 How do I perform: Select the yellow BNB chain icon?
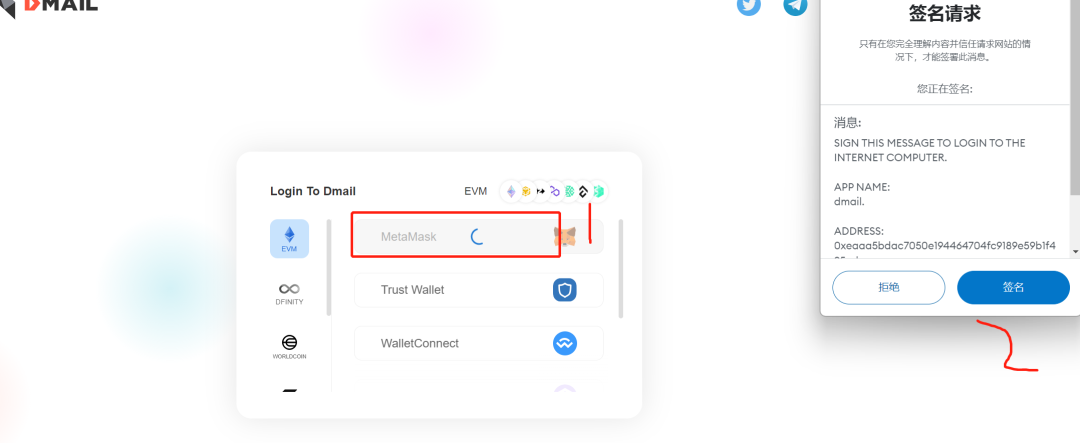click(526, 192)
